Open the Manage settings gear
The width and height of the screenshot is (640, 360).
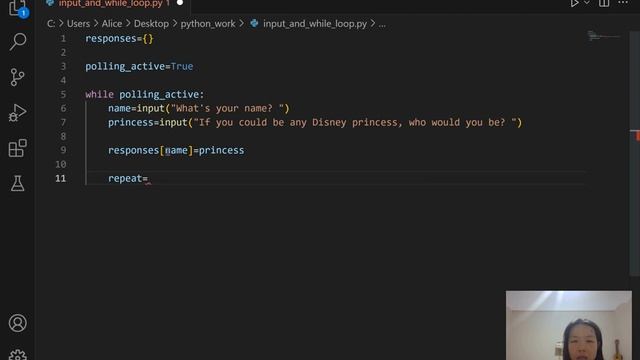tap(18, 355)
